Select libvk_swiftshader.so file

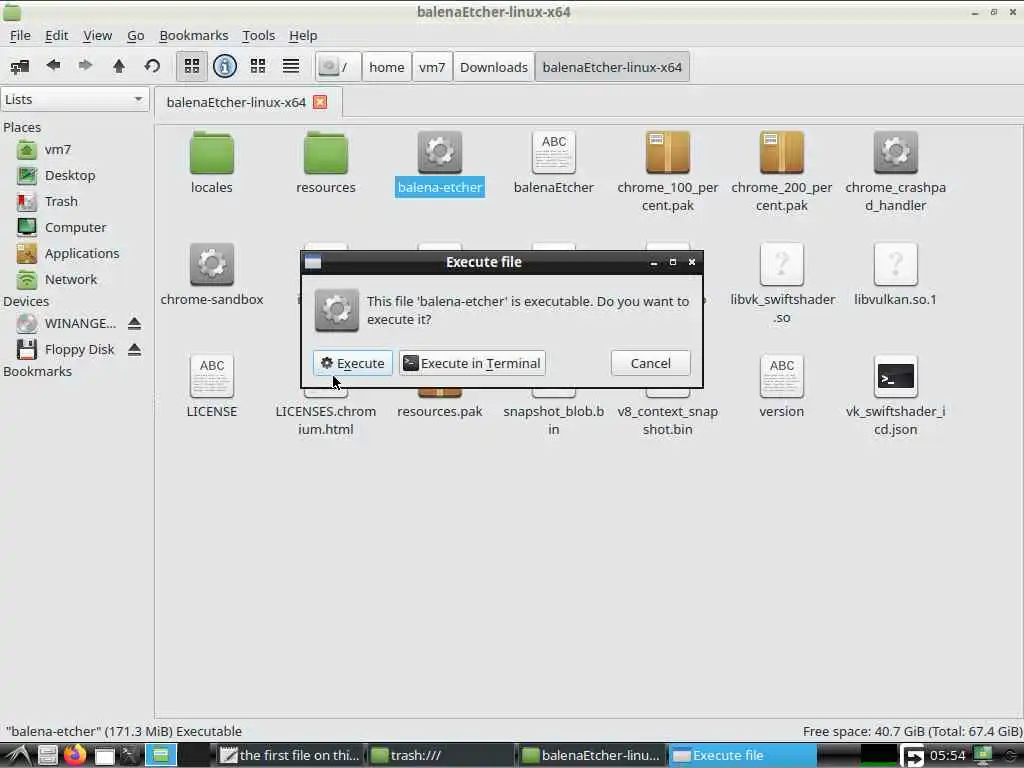pos(782,284)
